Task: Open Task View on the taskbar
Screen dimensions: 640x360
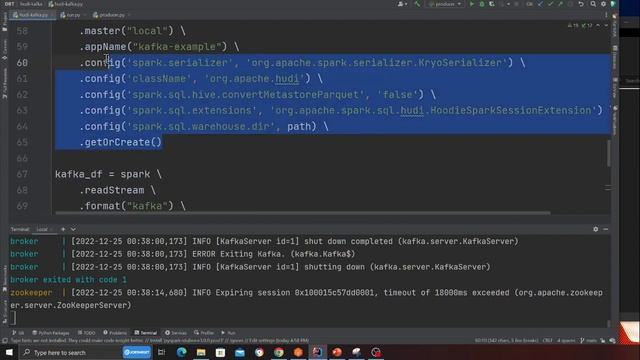Action: tap(162, 352)
